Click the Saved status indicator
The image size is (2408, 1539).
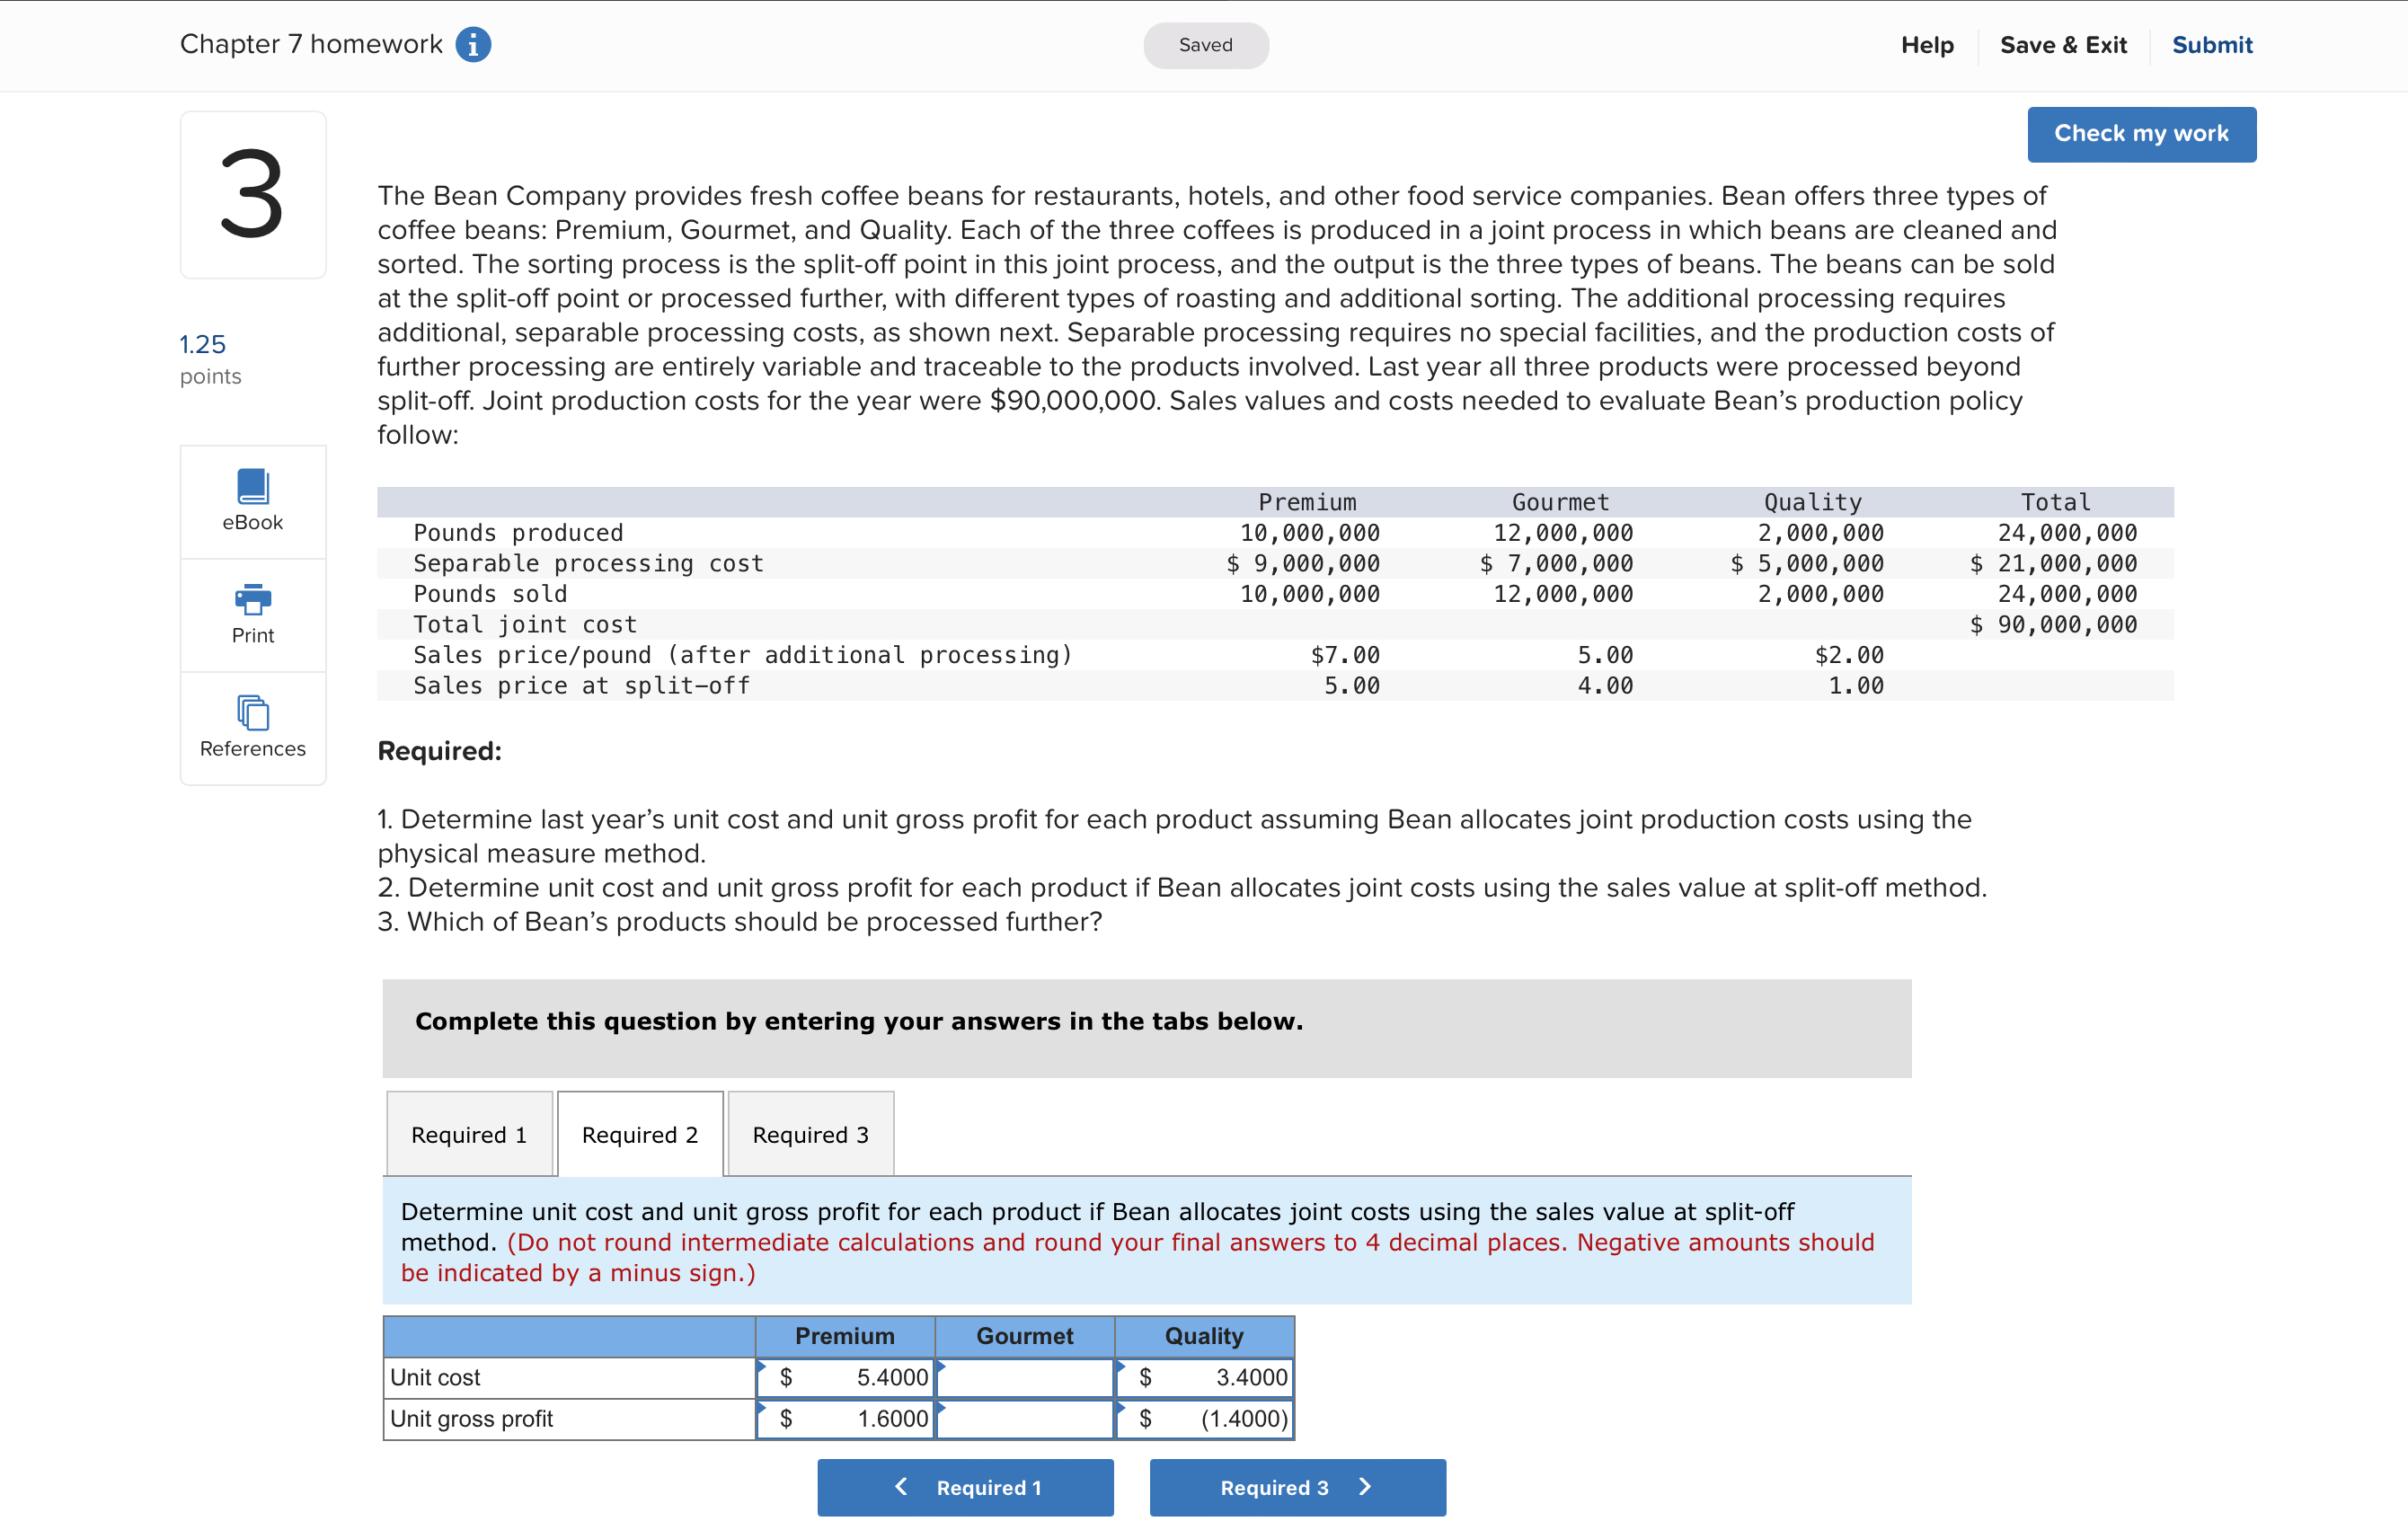point(1205,45)
